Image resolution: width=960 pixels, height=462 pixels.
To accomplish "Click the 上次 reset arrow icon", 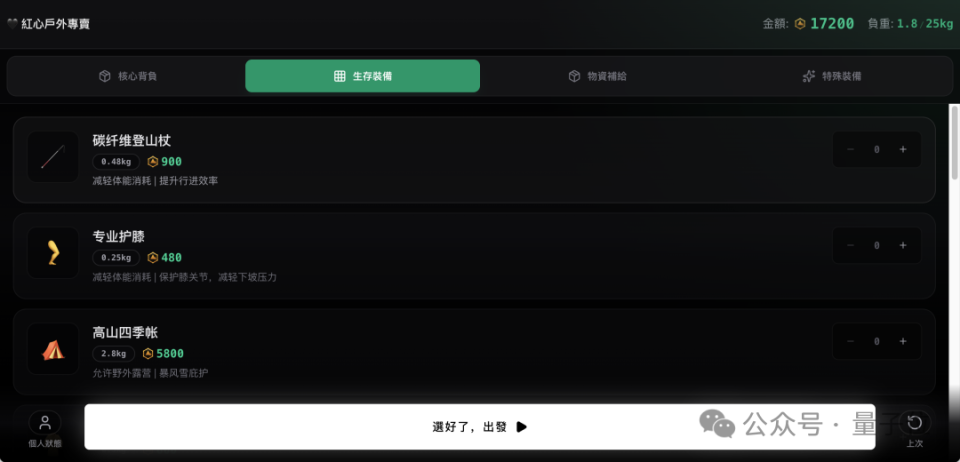I will 915,422.
